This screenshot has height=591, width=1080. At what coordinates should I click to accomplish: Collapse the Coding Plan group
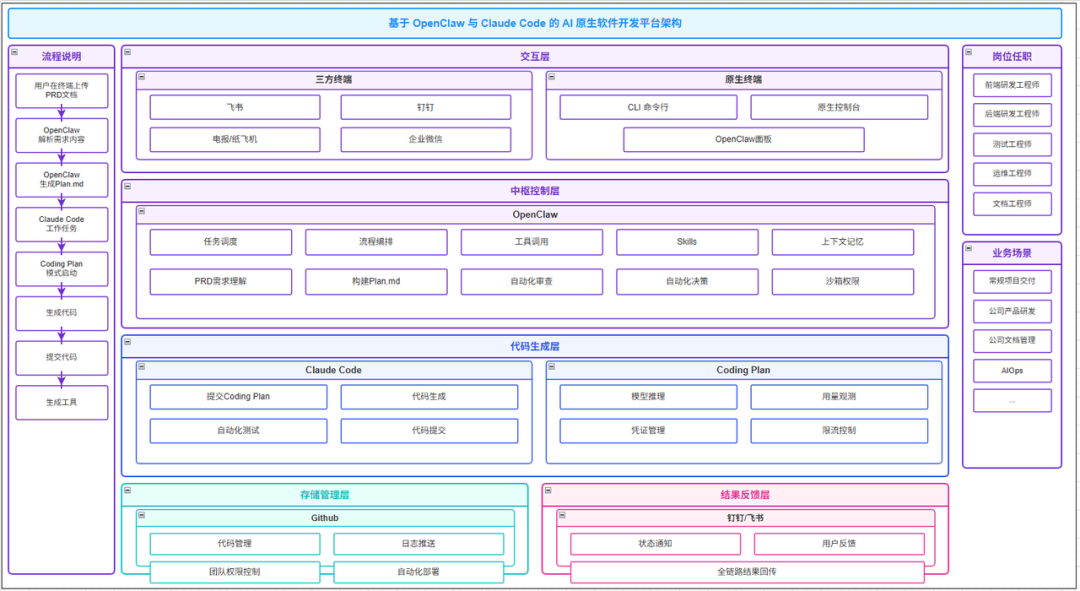pyautogui.click(x=552, y=367)
